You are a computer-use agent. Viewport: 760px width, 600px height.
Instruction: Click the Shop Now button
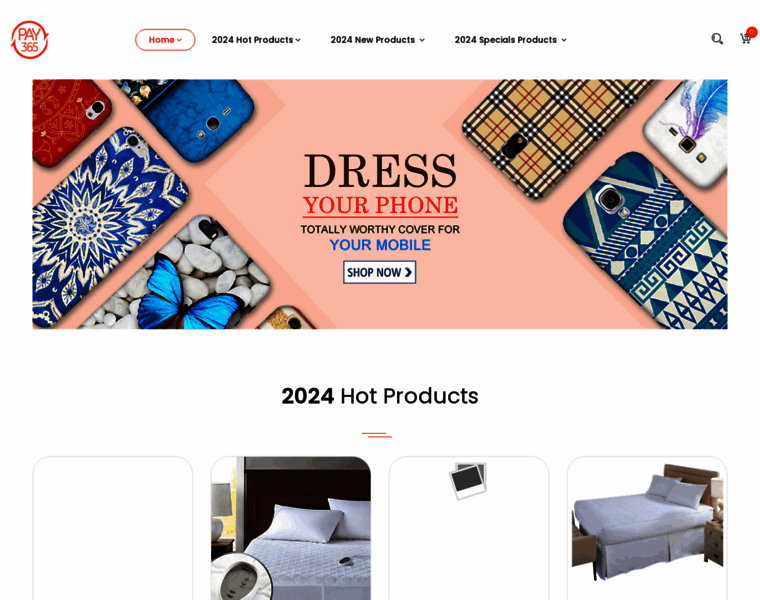point(380,272)
